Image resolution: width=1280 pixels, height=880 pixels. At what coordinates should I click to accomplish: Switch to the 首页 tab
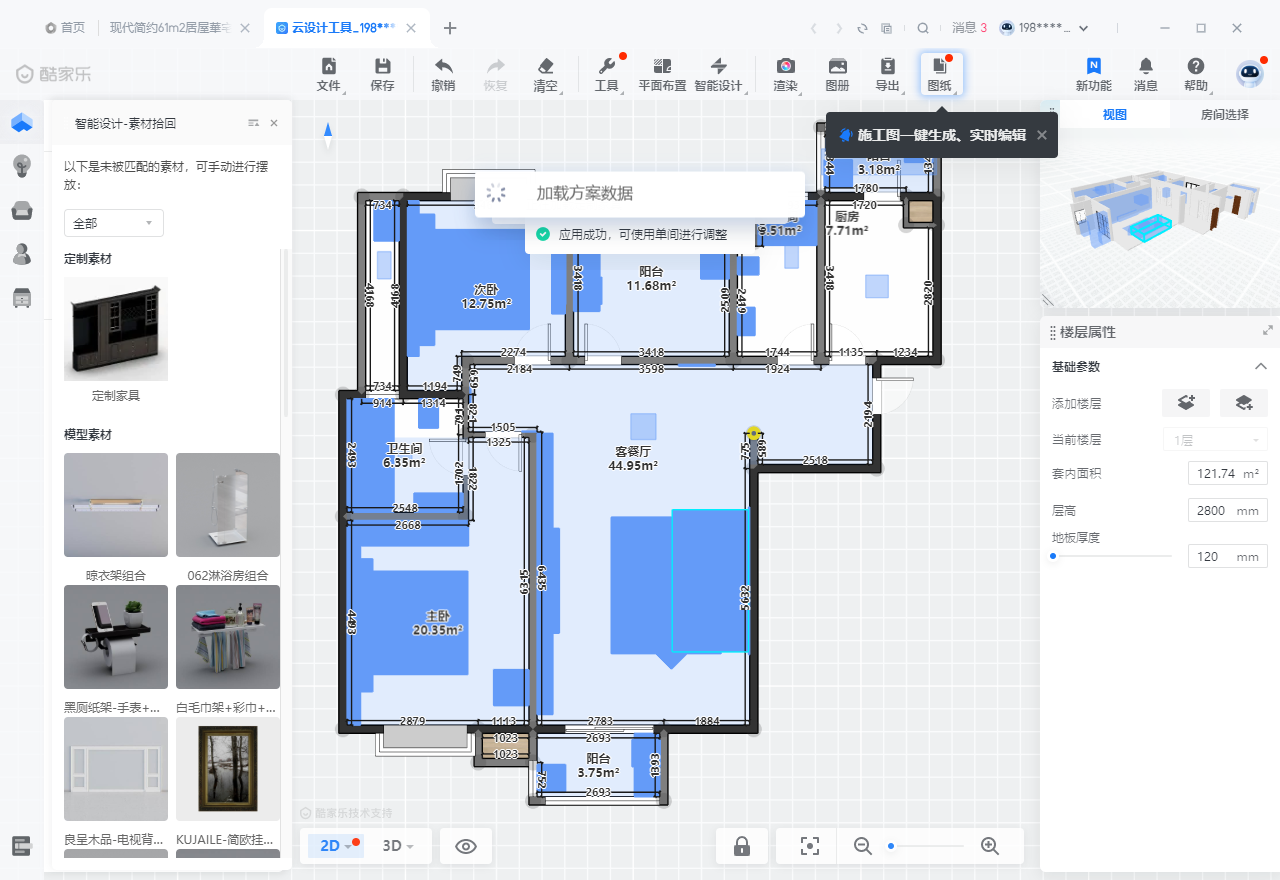click(x=67, y=28)
